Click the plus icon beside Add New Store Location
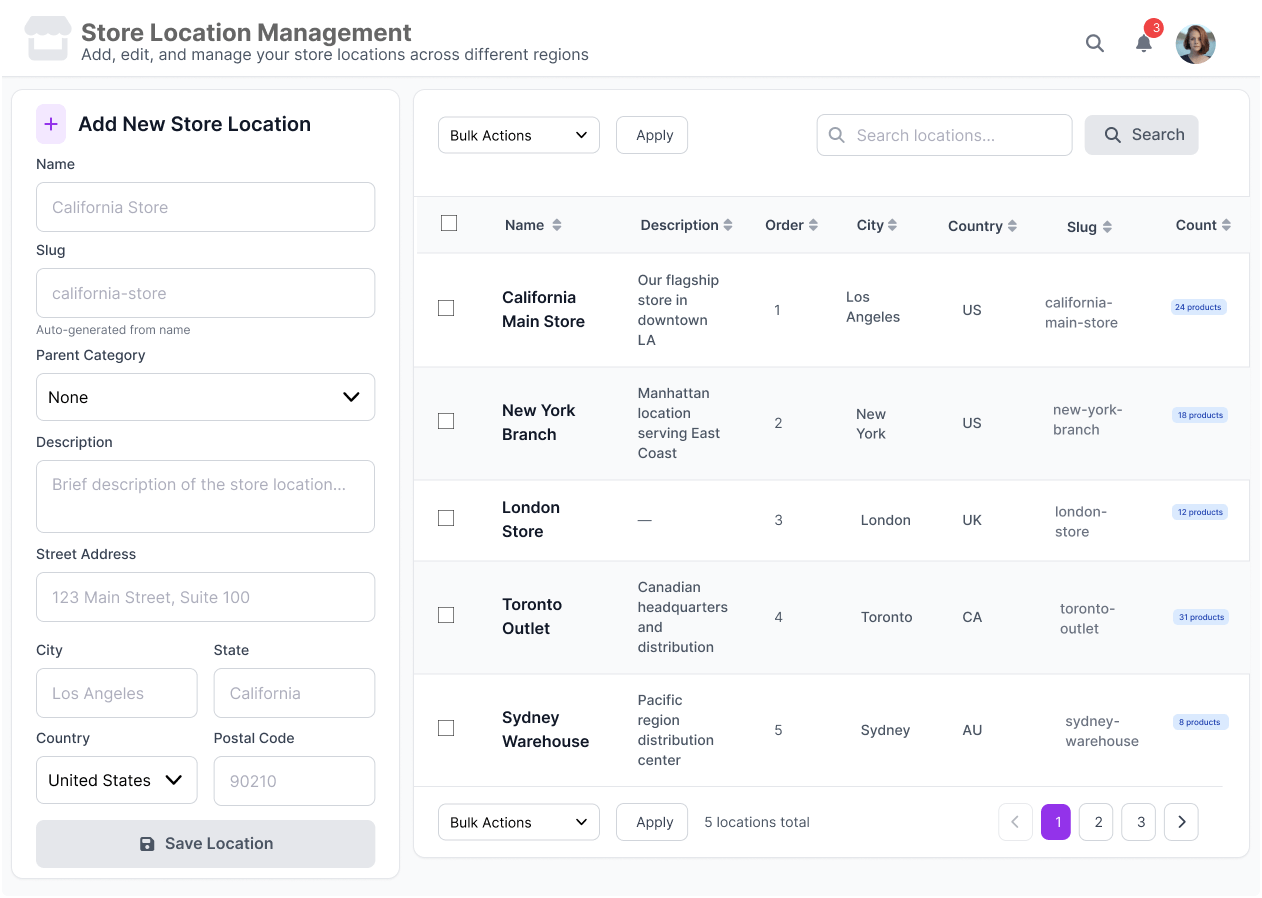1262x898 pixels. click(x=50, y=123)
